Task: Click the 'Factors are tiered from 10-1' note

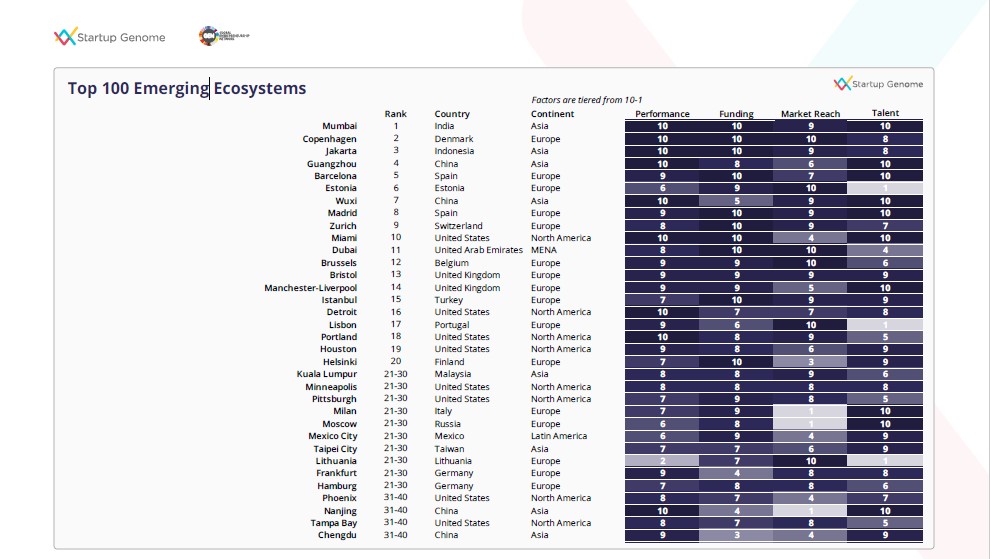Action: (x=587, y=100)
